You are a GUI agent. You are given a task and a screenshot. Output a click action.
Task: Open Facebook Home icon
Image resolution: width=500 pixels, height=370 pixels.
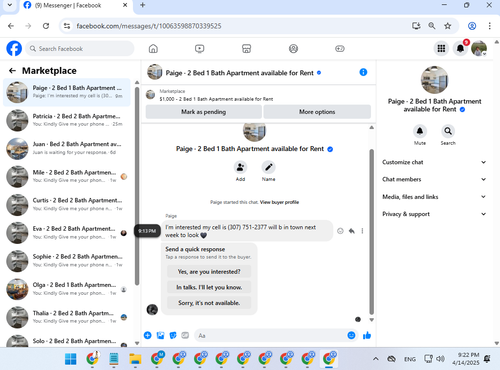click(x=153, y=49)
